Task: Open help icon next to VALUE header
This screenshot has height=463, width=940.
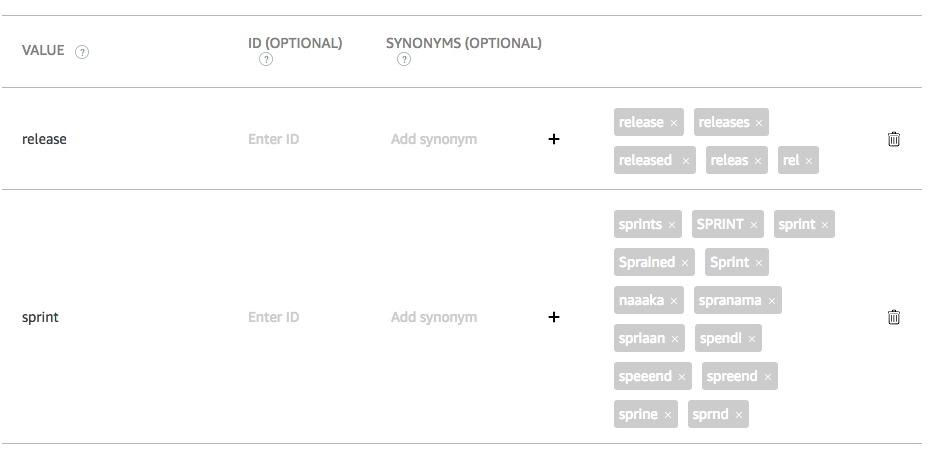Action: (x=82, y=52)
